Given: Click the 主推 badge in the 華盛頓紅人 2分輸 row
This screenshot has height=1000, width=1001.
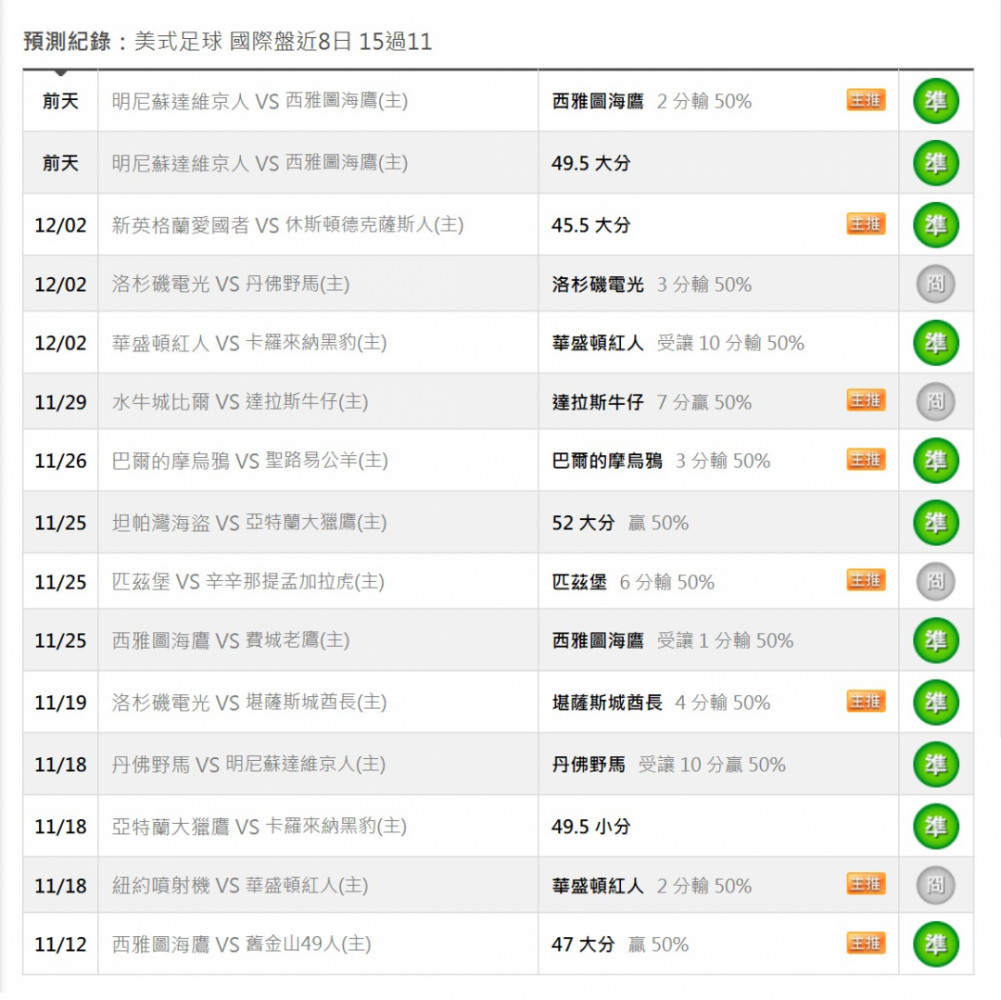Looking at the screenshot, I should pos(866,884).
